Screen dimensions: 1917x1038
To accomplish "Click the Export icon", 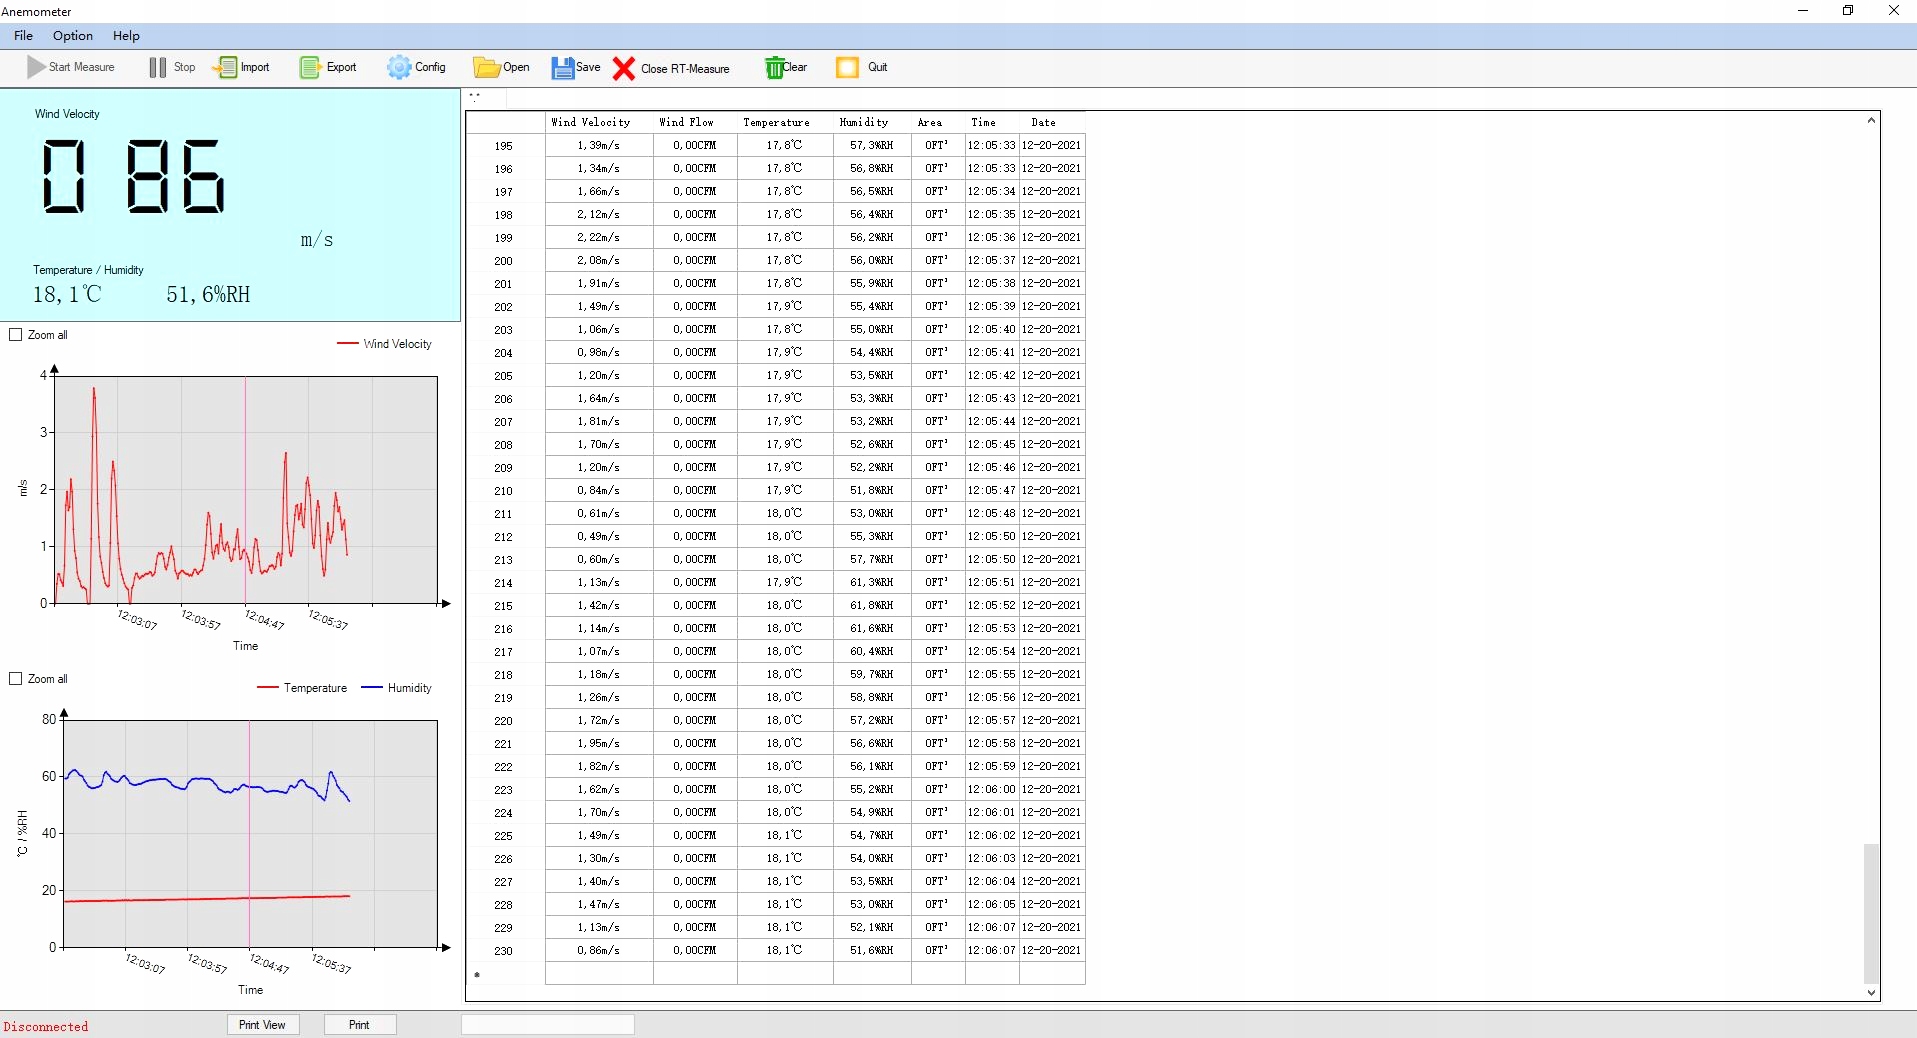I will [x=310, y=67].
